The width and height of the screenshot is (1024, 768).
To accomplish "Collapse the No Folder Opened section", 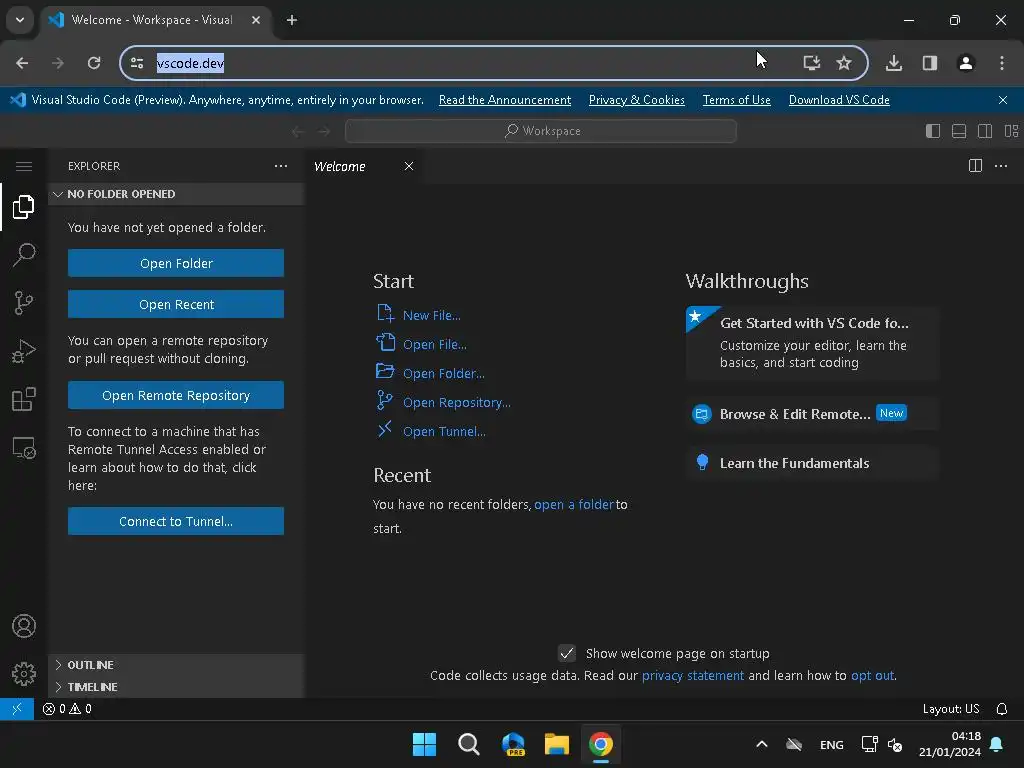I will pos(176,194).
